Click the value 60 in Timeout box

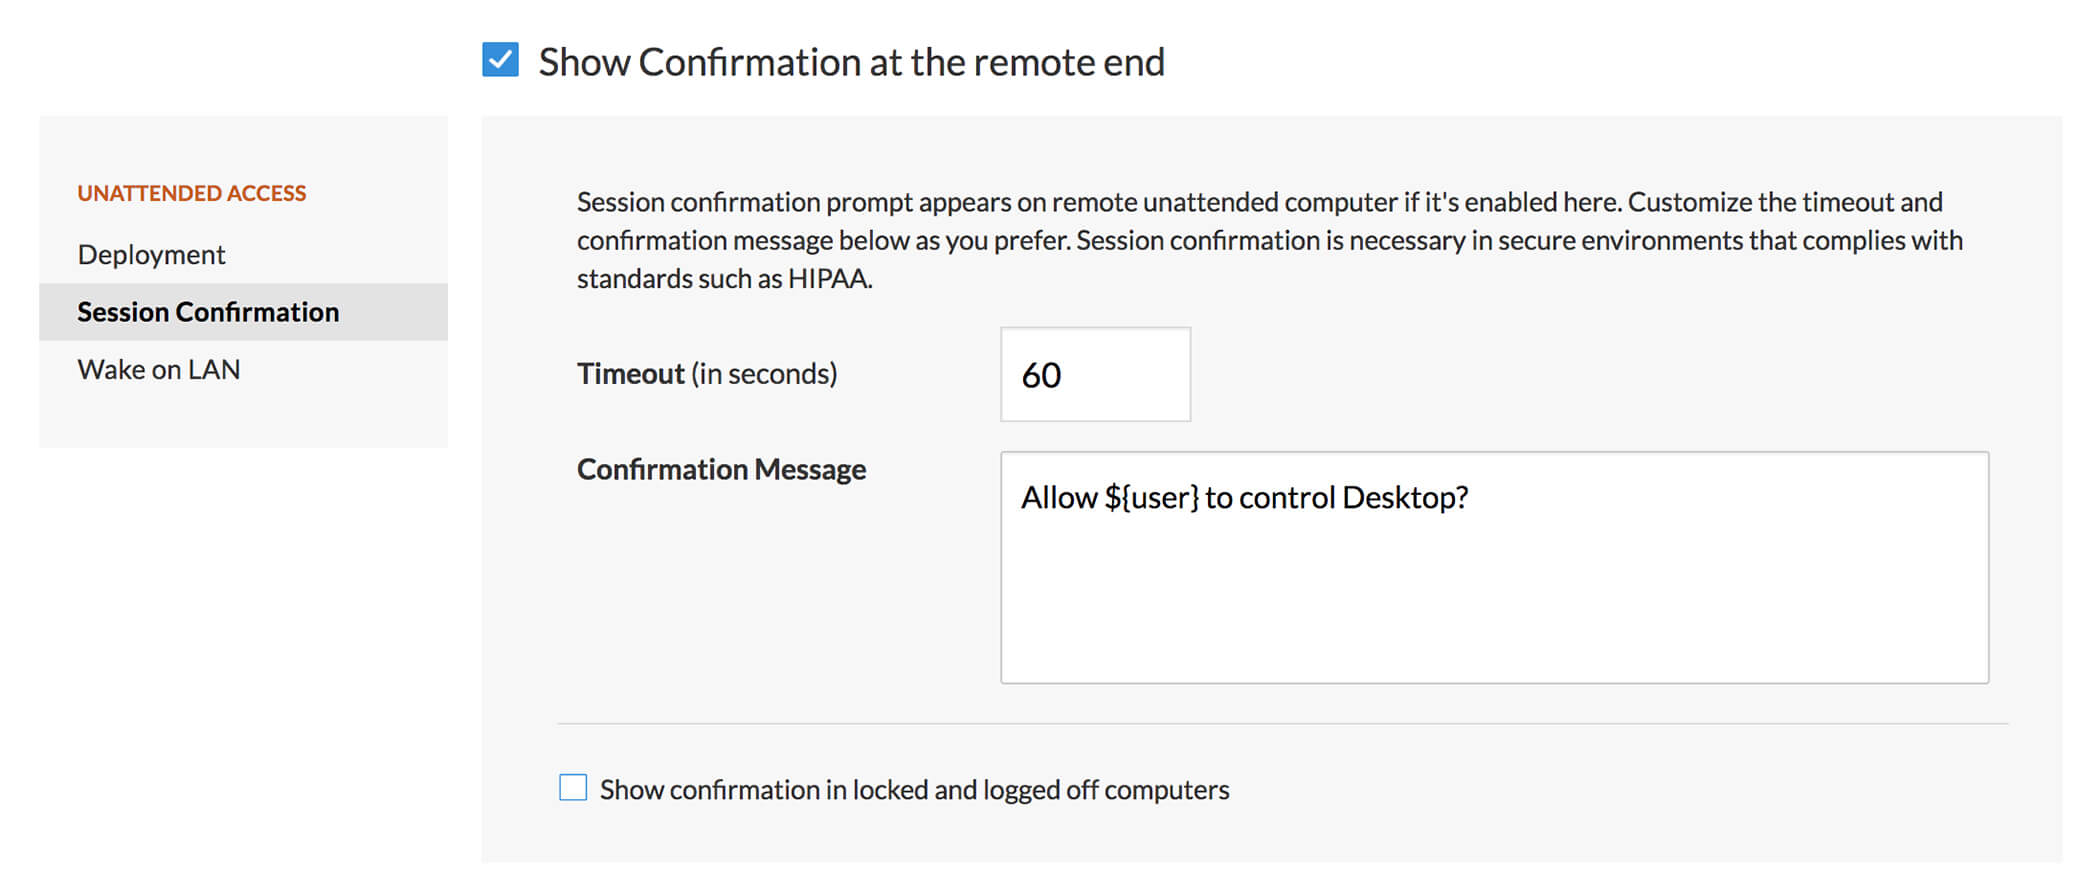click(1041, 375)
